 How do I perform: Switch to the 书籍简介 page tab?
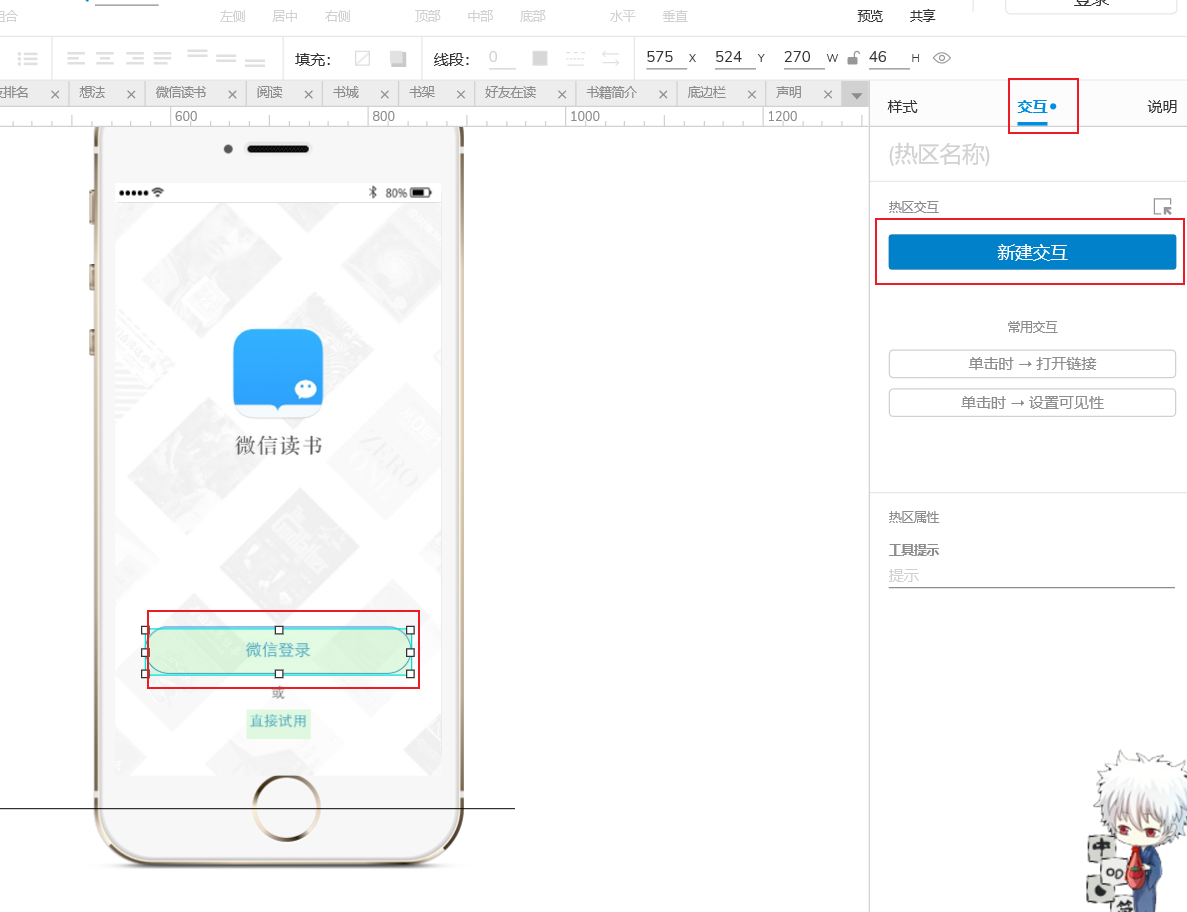point(612,92)
